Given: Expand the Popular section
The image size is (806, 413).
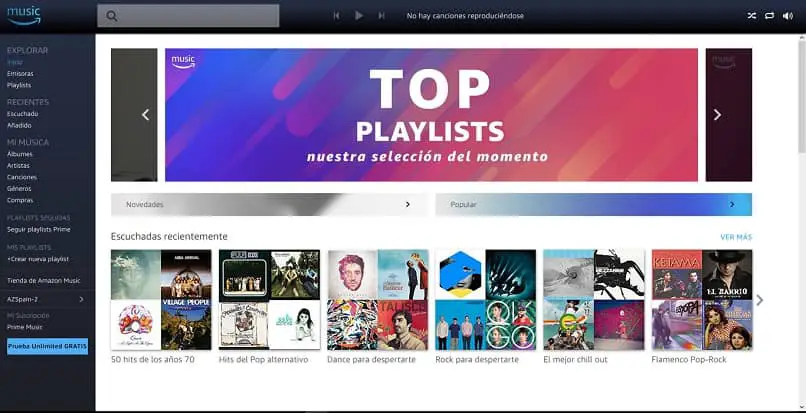Looking at the screenshot, I should (594, 204).
